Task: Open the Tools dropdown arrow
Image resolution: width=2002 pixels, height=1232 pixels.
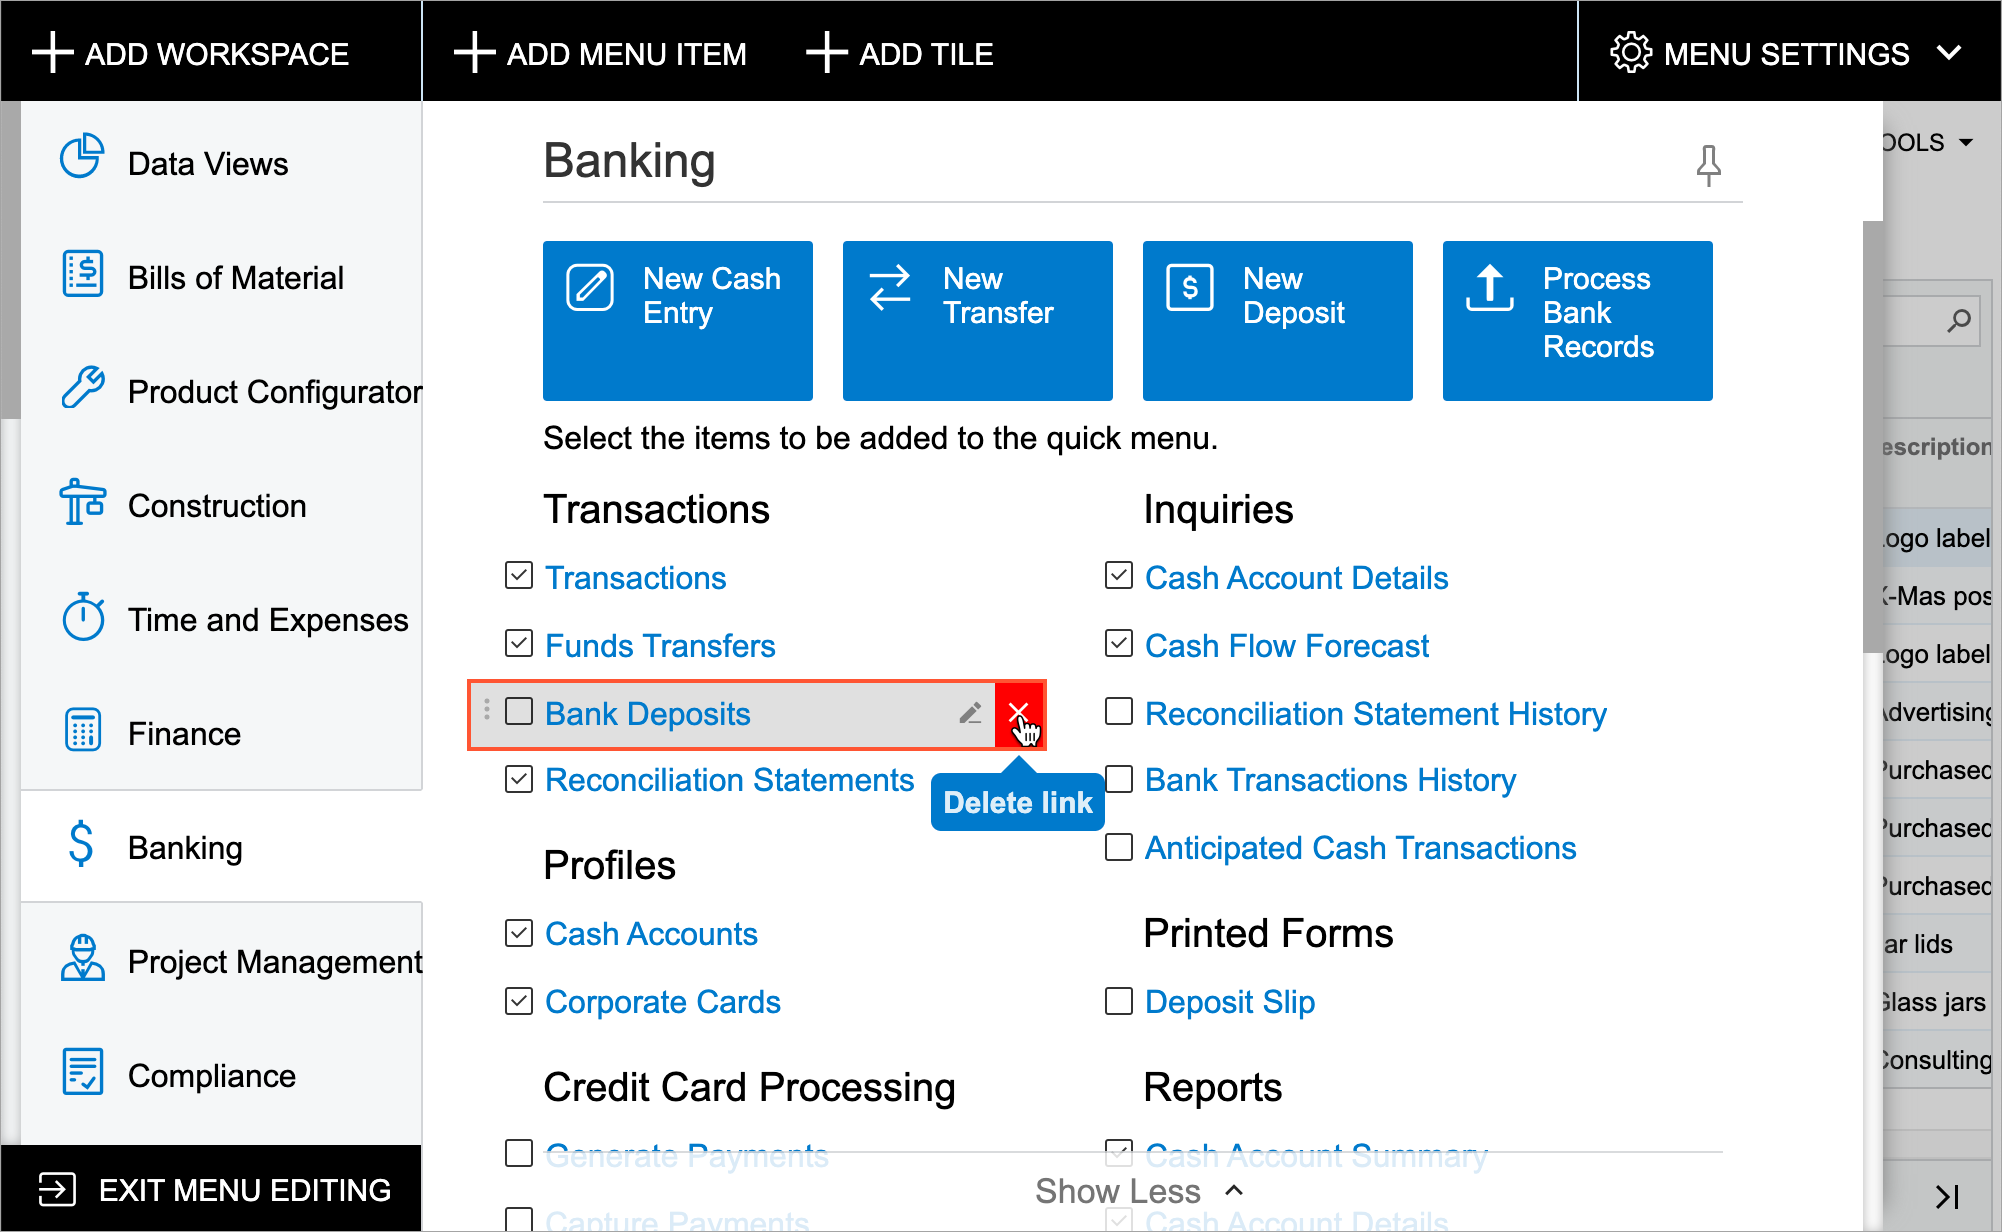Action: 1966,142
